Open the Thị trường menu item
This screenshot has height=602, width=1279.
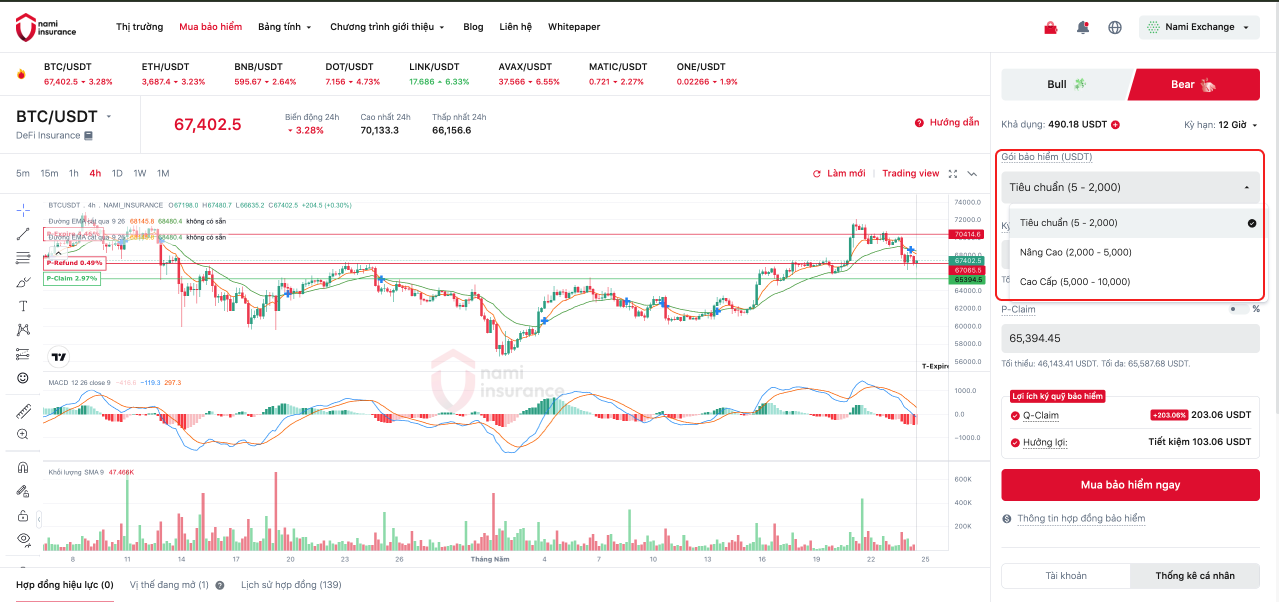(x=139, y=27)
